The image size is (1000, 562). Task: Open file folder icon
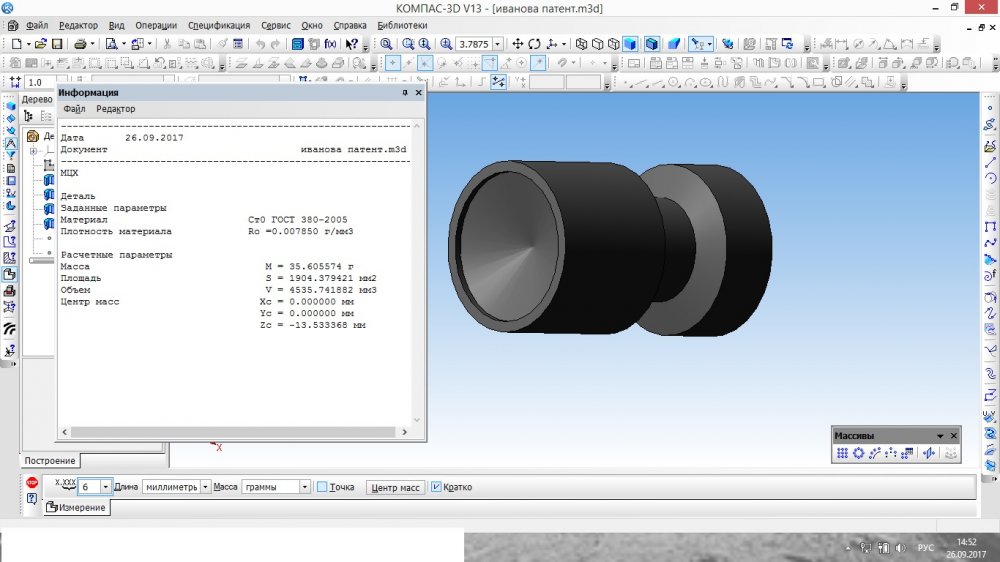pyautogui.click(x=41, y=44)
